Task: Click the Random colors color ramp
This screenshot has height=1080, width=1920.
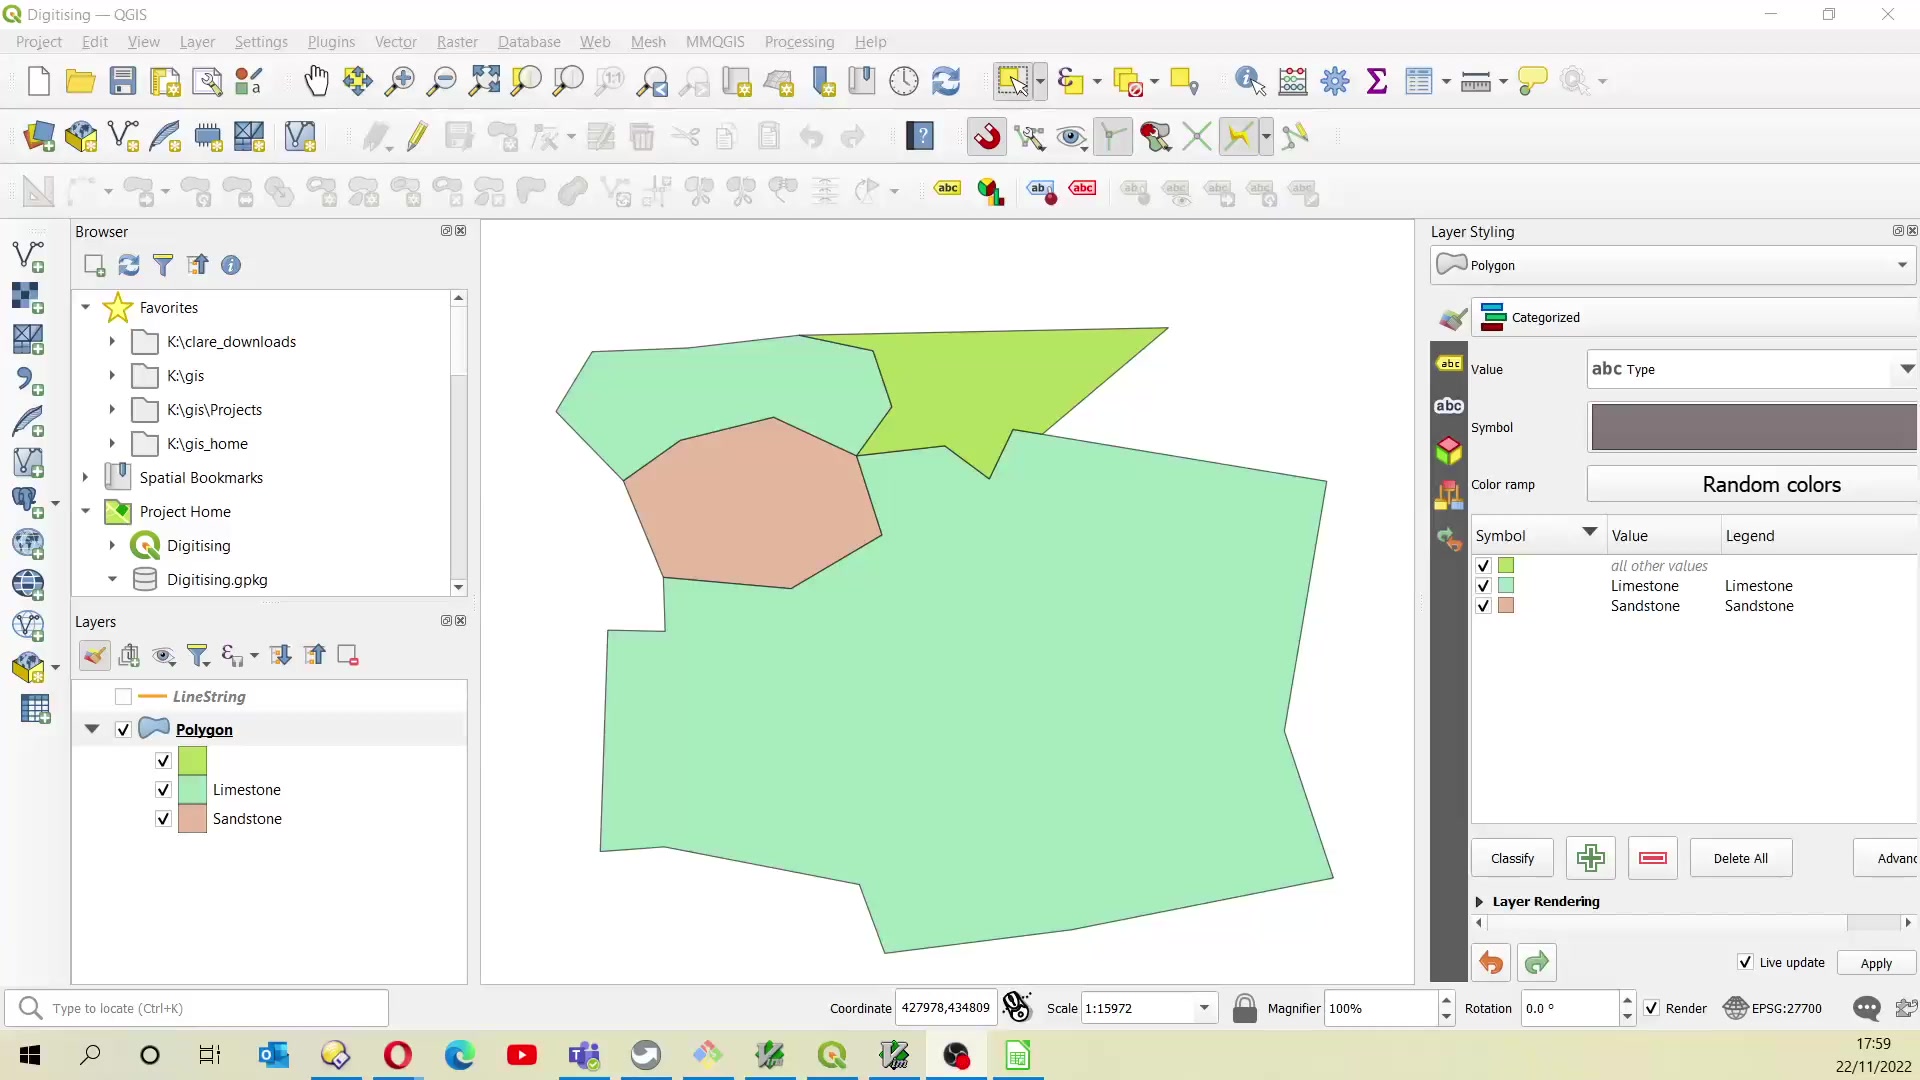Action: [1771, 484]
